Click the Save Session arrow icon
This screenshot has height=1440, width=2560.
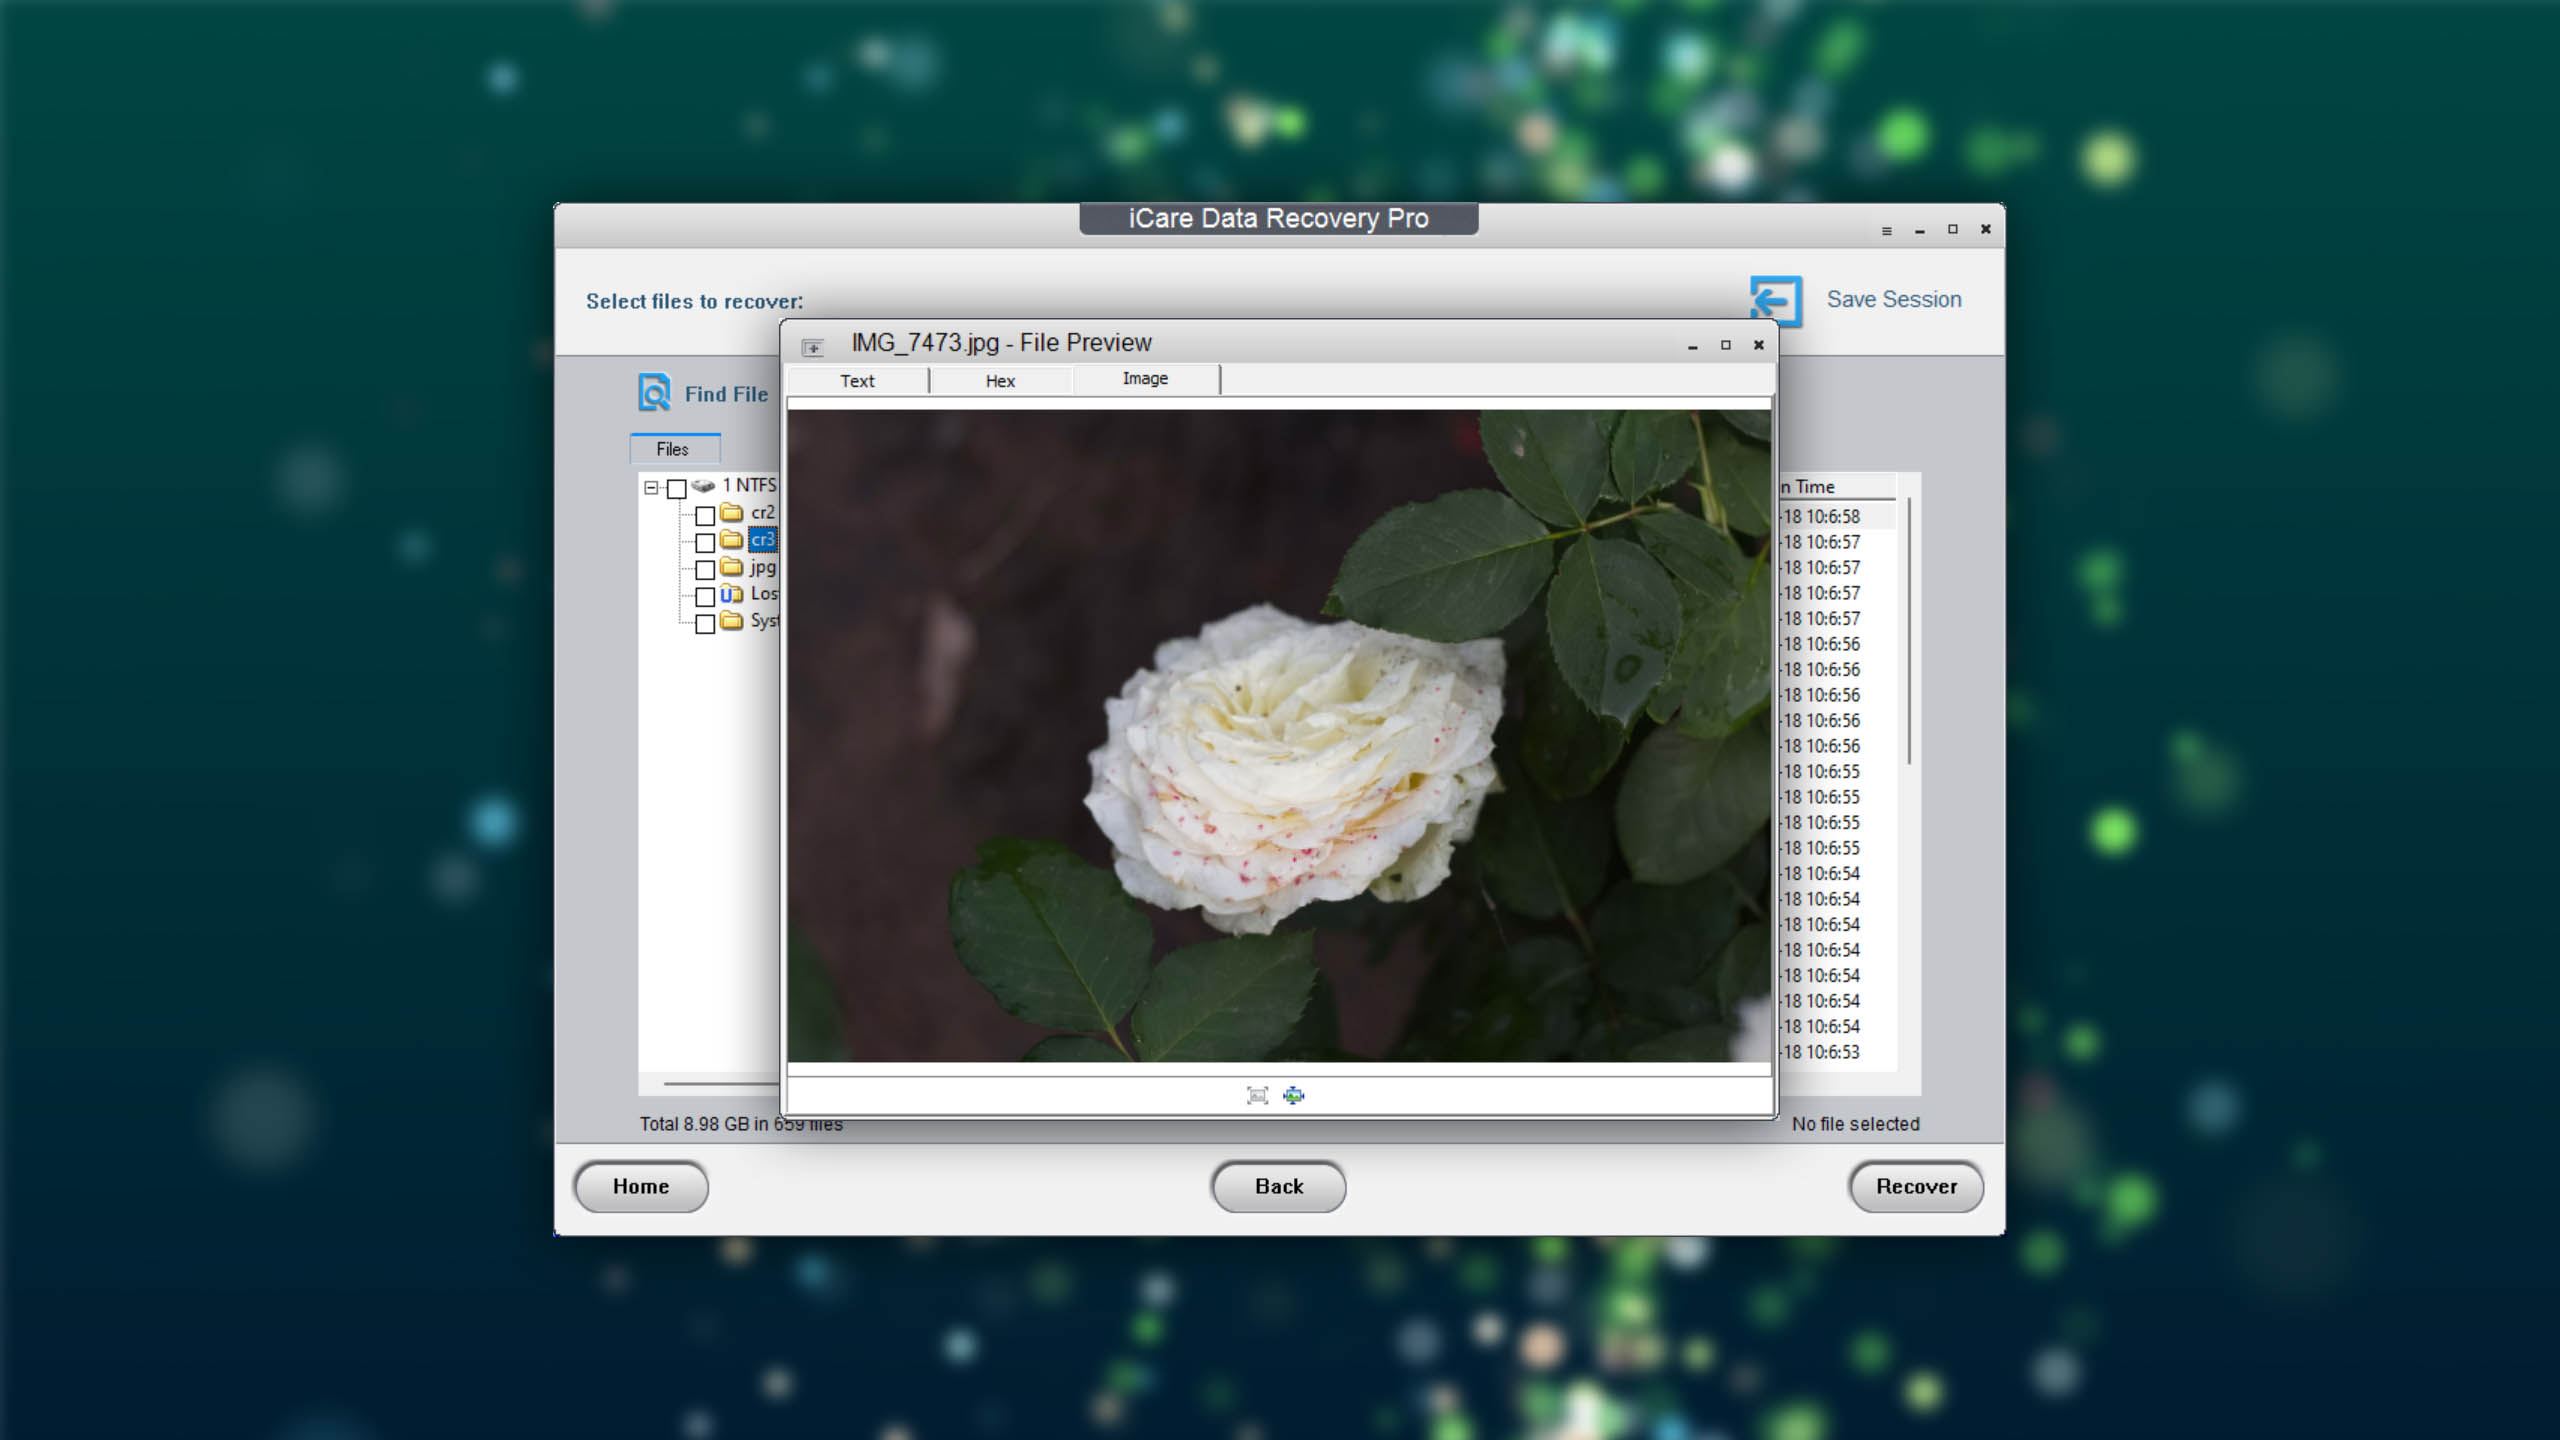1776,301
